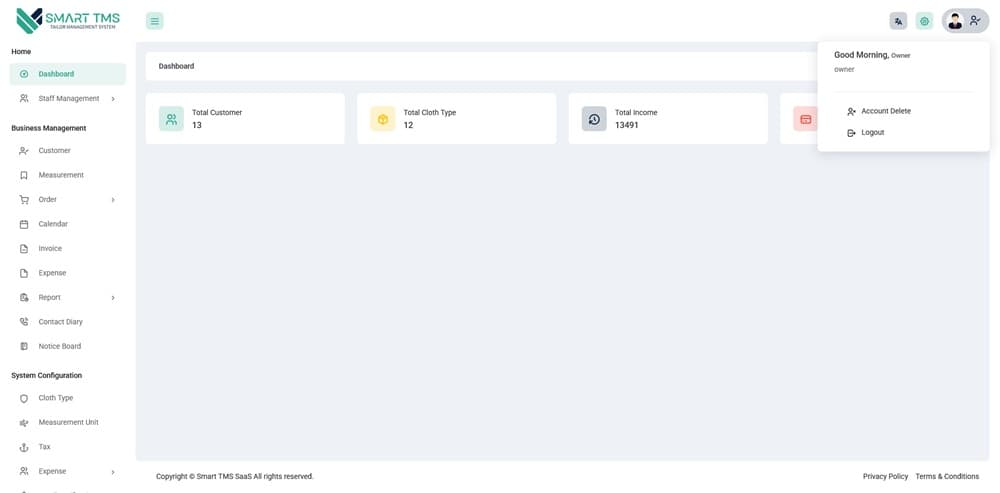Click the language translate icon in header
The image size is (1000, 493).
[898, 21]
